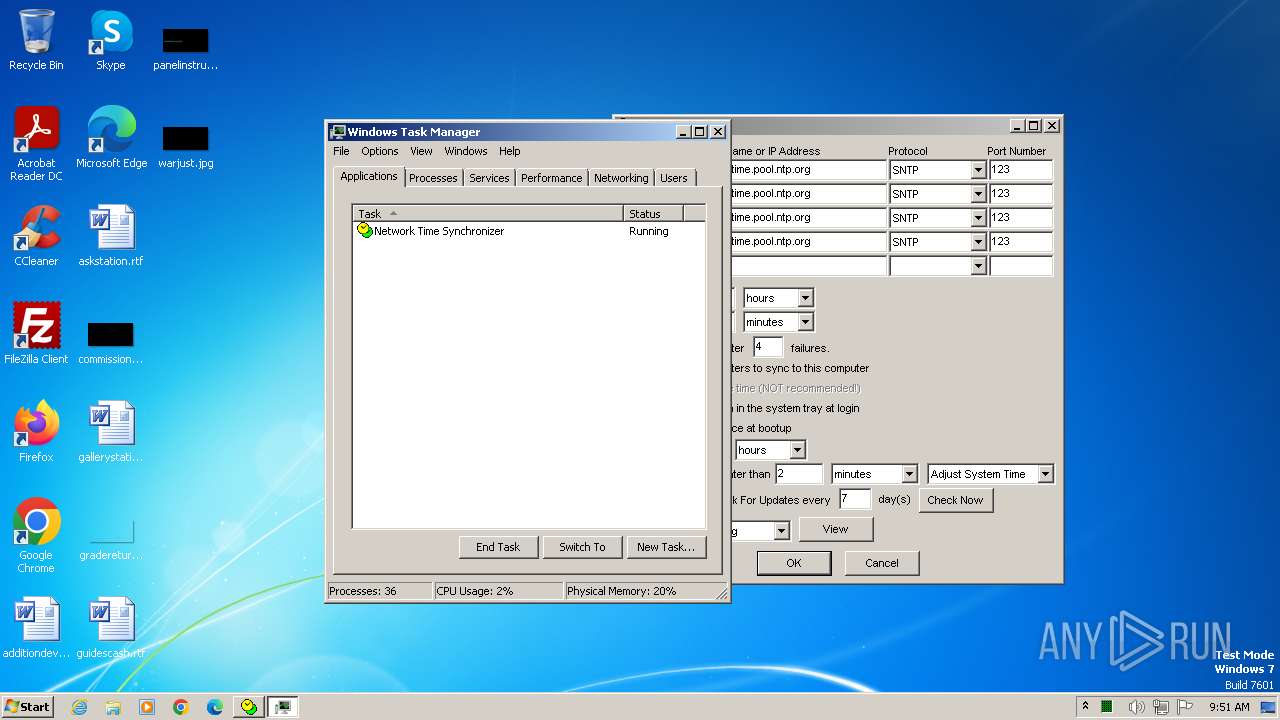Select the commission... desktop file
Screen dimensions: 1280x720
click(111, 342)
